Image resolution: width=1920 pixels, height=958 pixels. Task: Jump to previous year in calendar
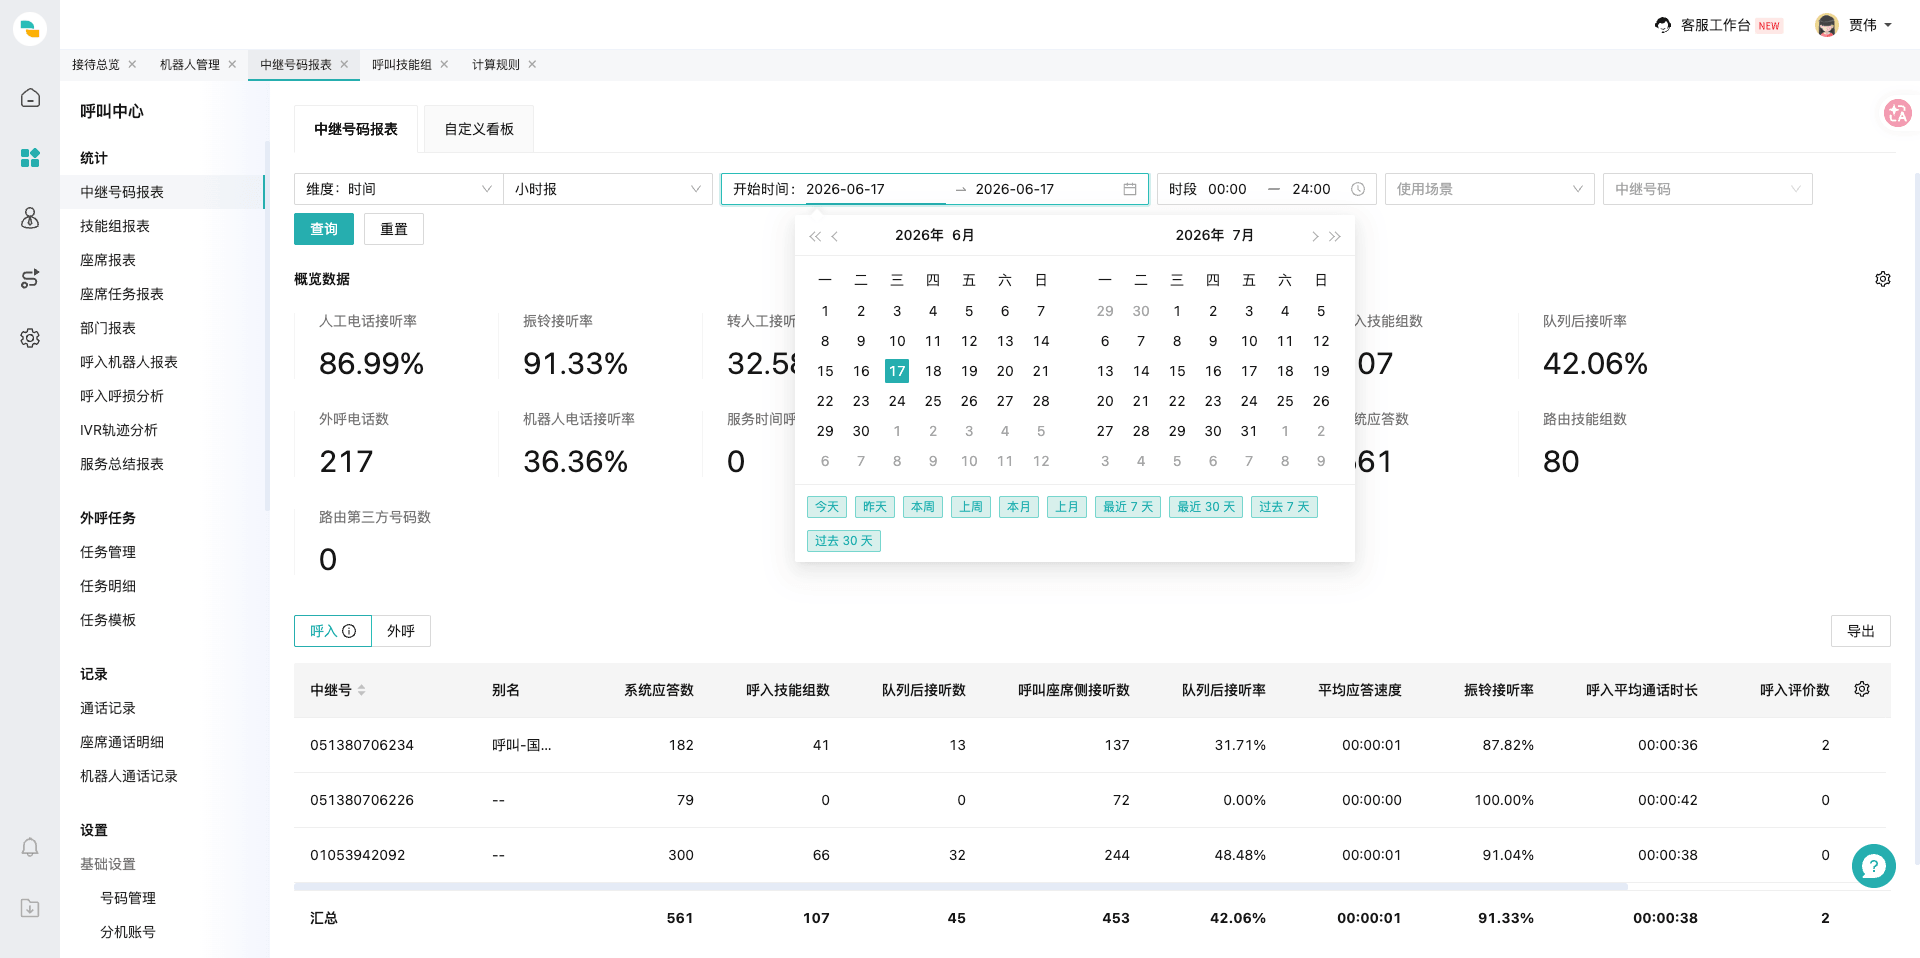815,236
